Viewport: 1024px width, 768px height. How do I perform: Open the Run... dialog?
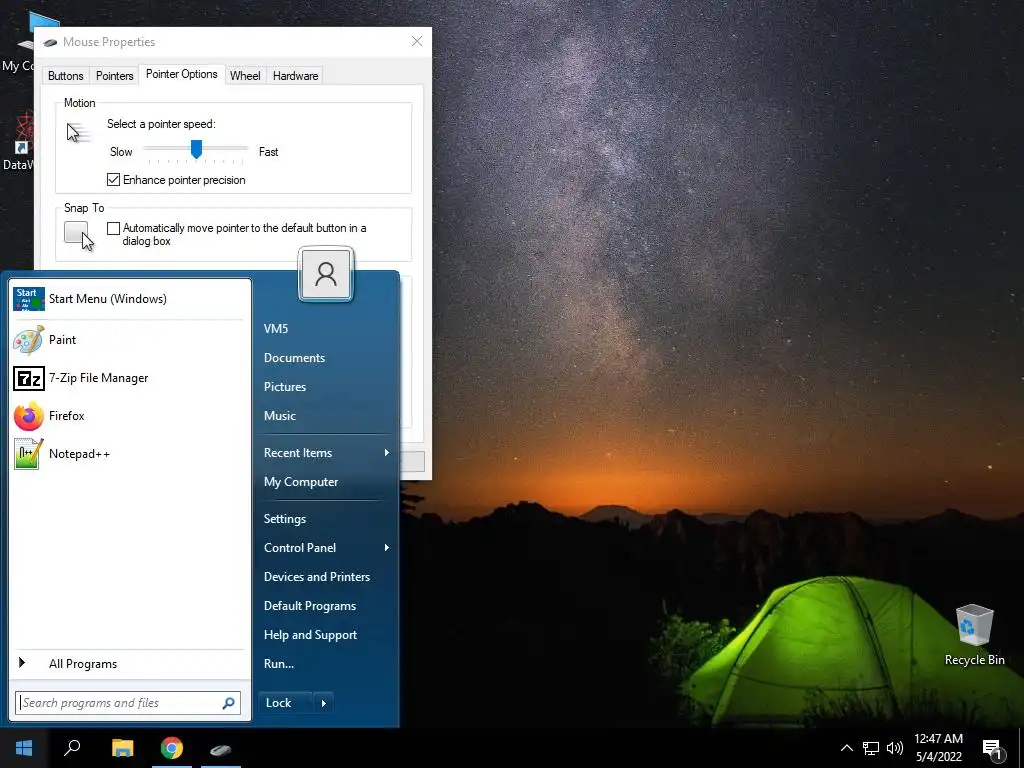coord(279,664)
